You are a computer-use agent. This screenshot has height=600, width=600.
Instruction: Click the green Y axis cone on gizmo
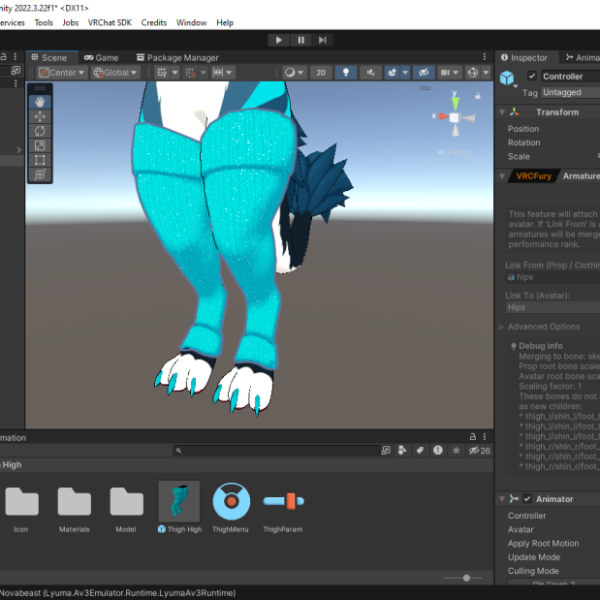point(455,102)
